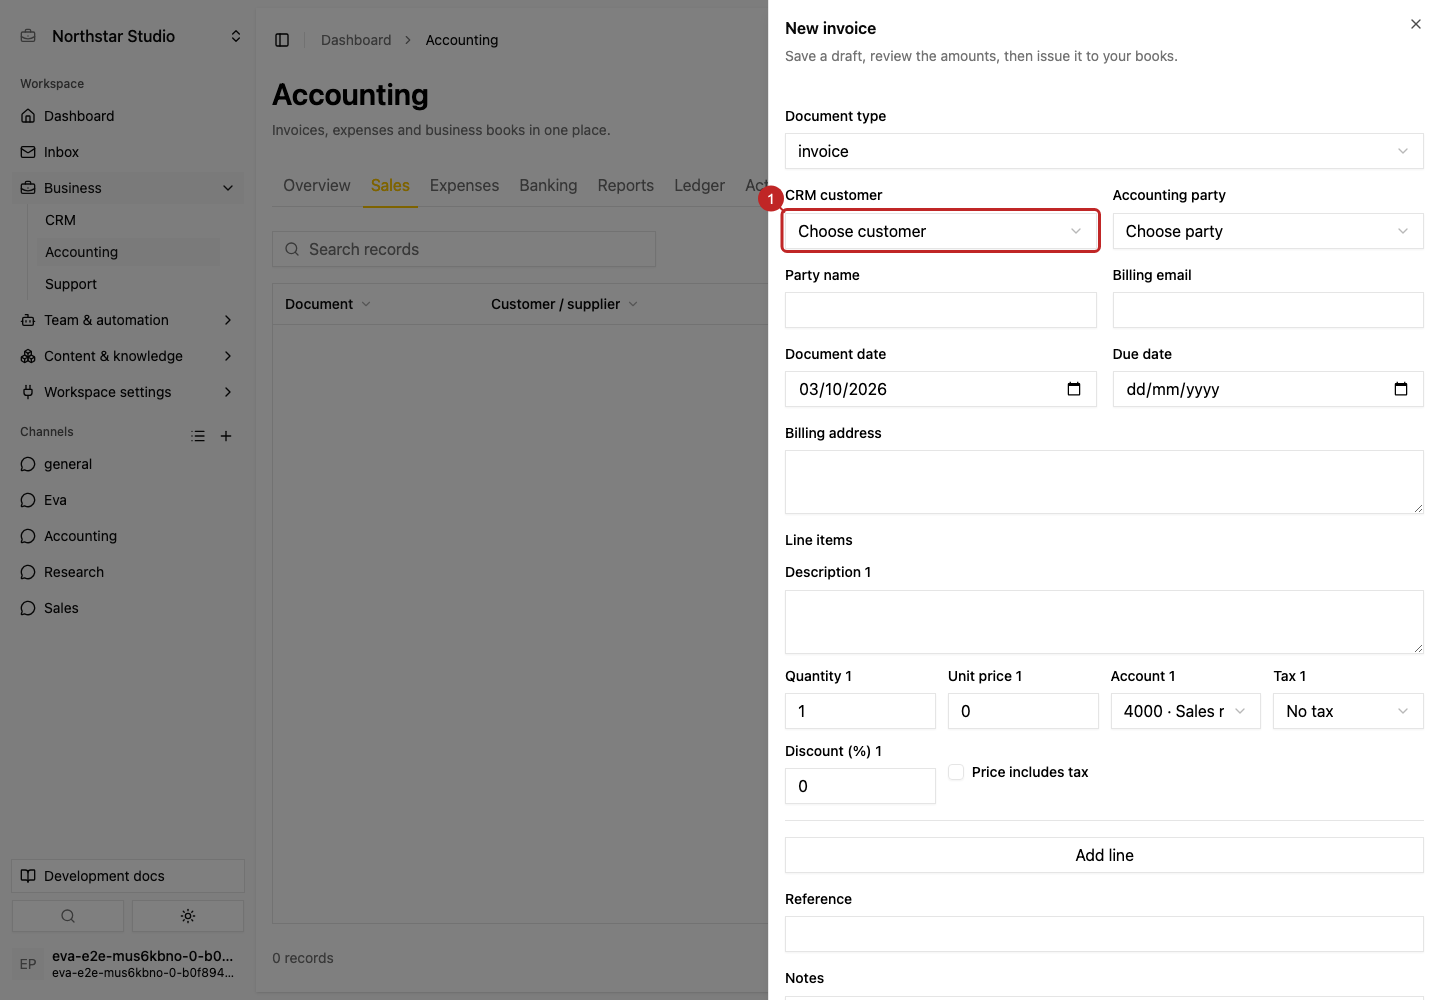Image resolution: width=1440 pixels, height=1000 pixels.
Task: Click the search magnifier button in sidebar footer
Action: point(68,916)
